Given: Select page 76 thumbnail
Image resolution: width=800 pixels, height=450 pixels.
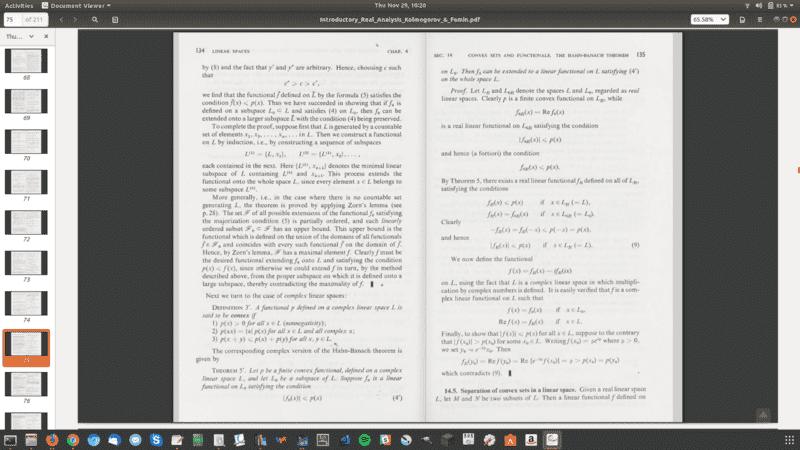Looking at the screenshot, I should (x=26, y=384).
